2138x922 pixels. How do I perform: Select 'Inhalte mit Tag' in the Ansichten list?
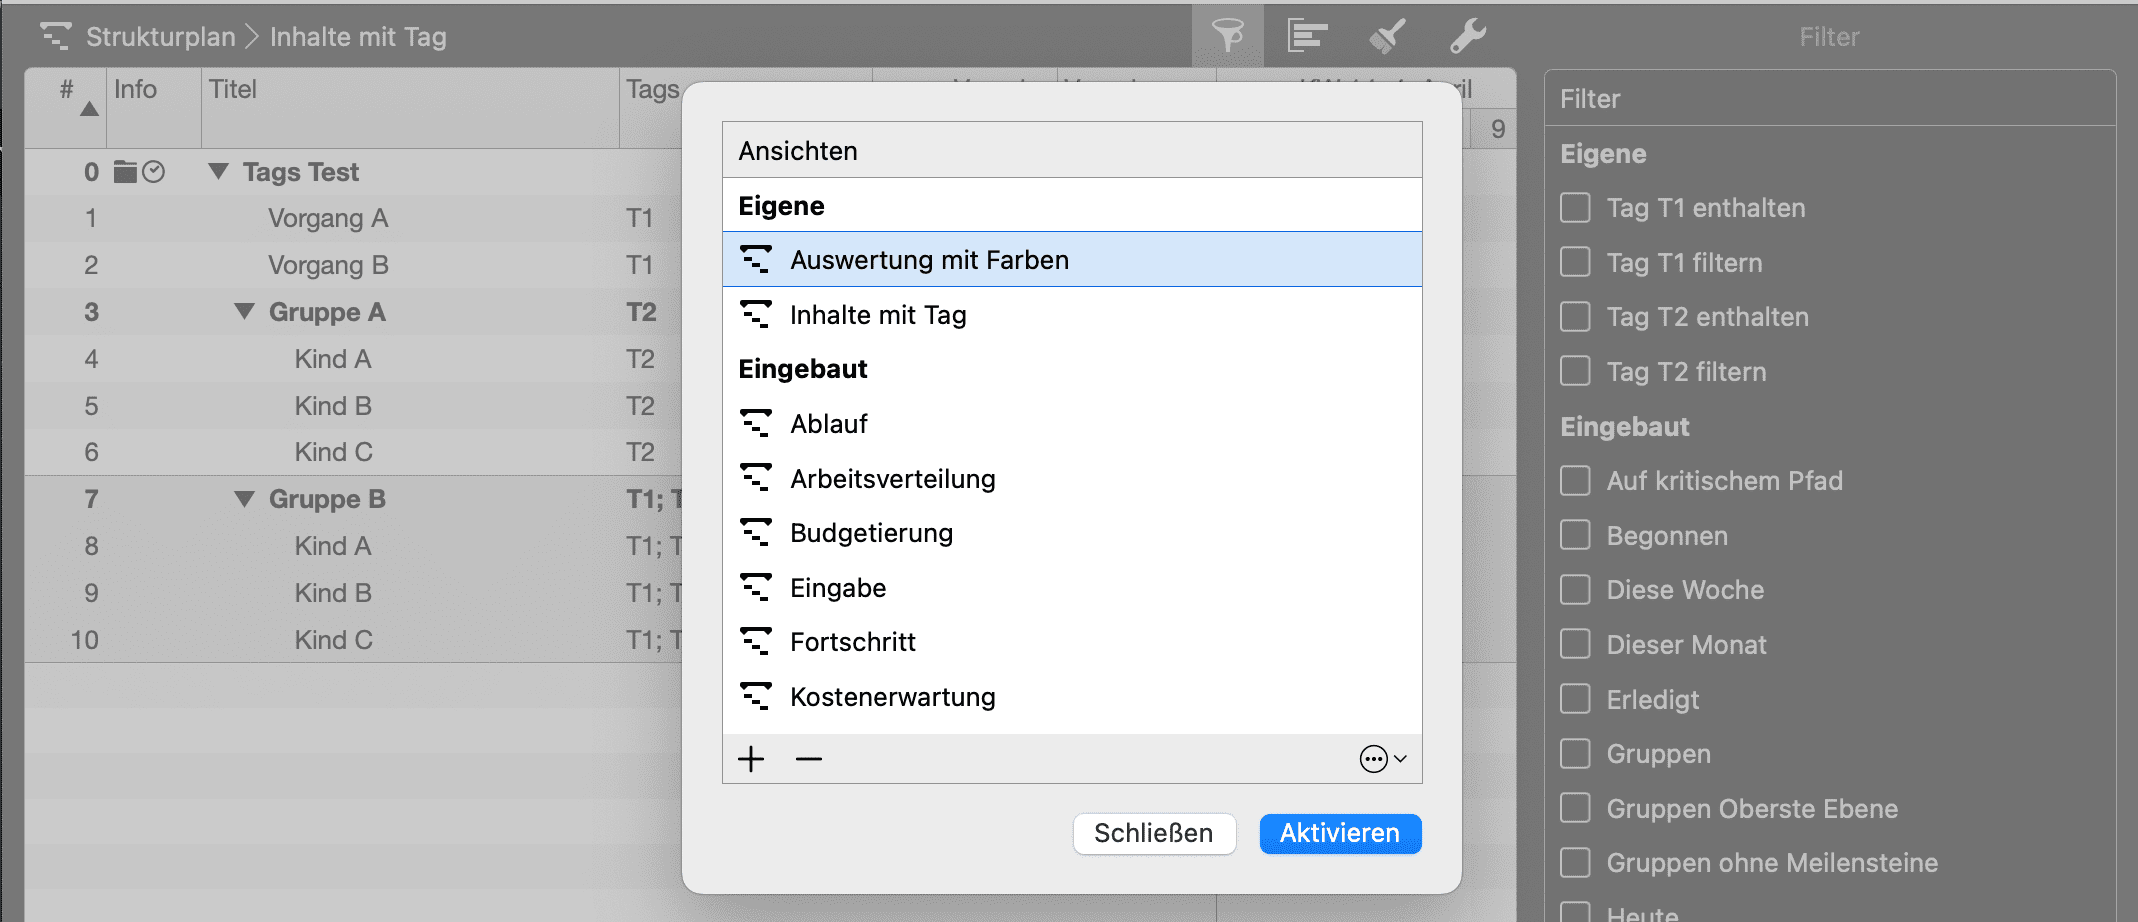(878, 315)
